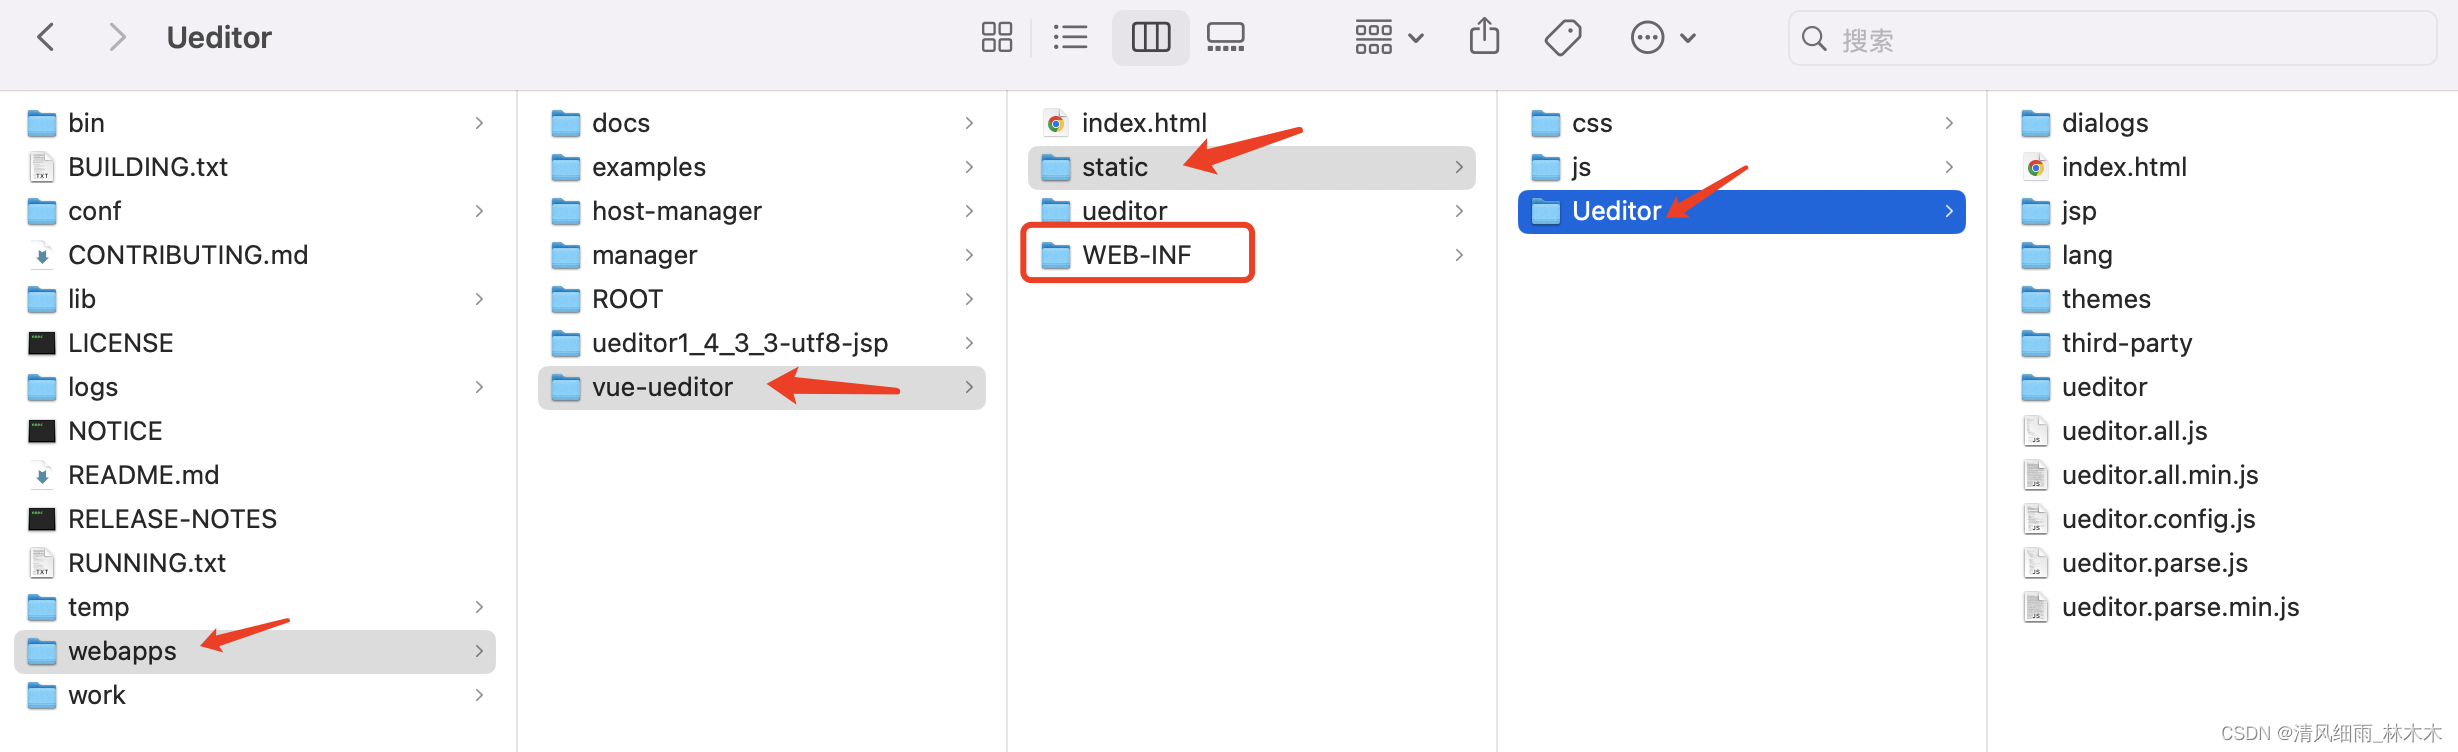Select the ueditor.all.min.js file icon

2036,475
